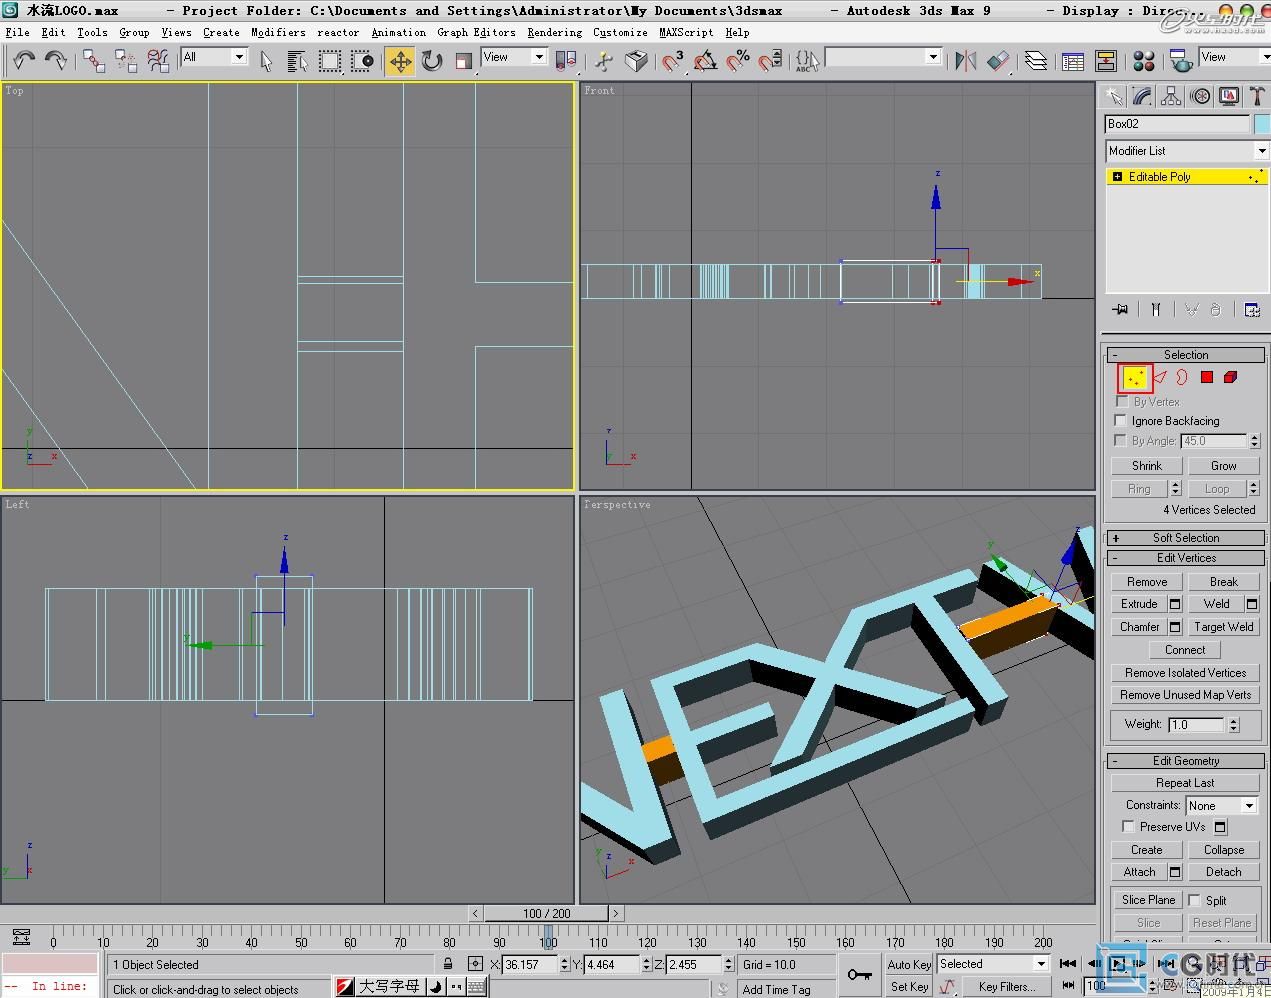Collapse the Edit Vertices rollout
The image size is (1271, 998).
(x=1185, y=558)
